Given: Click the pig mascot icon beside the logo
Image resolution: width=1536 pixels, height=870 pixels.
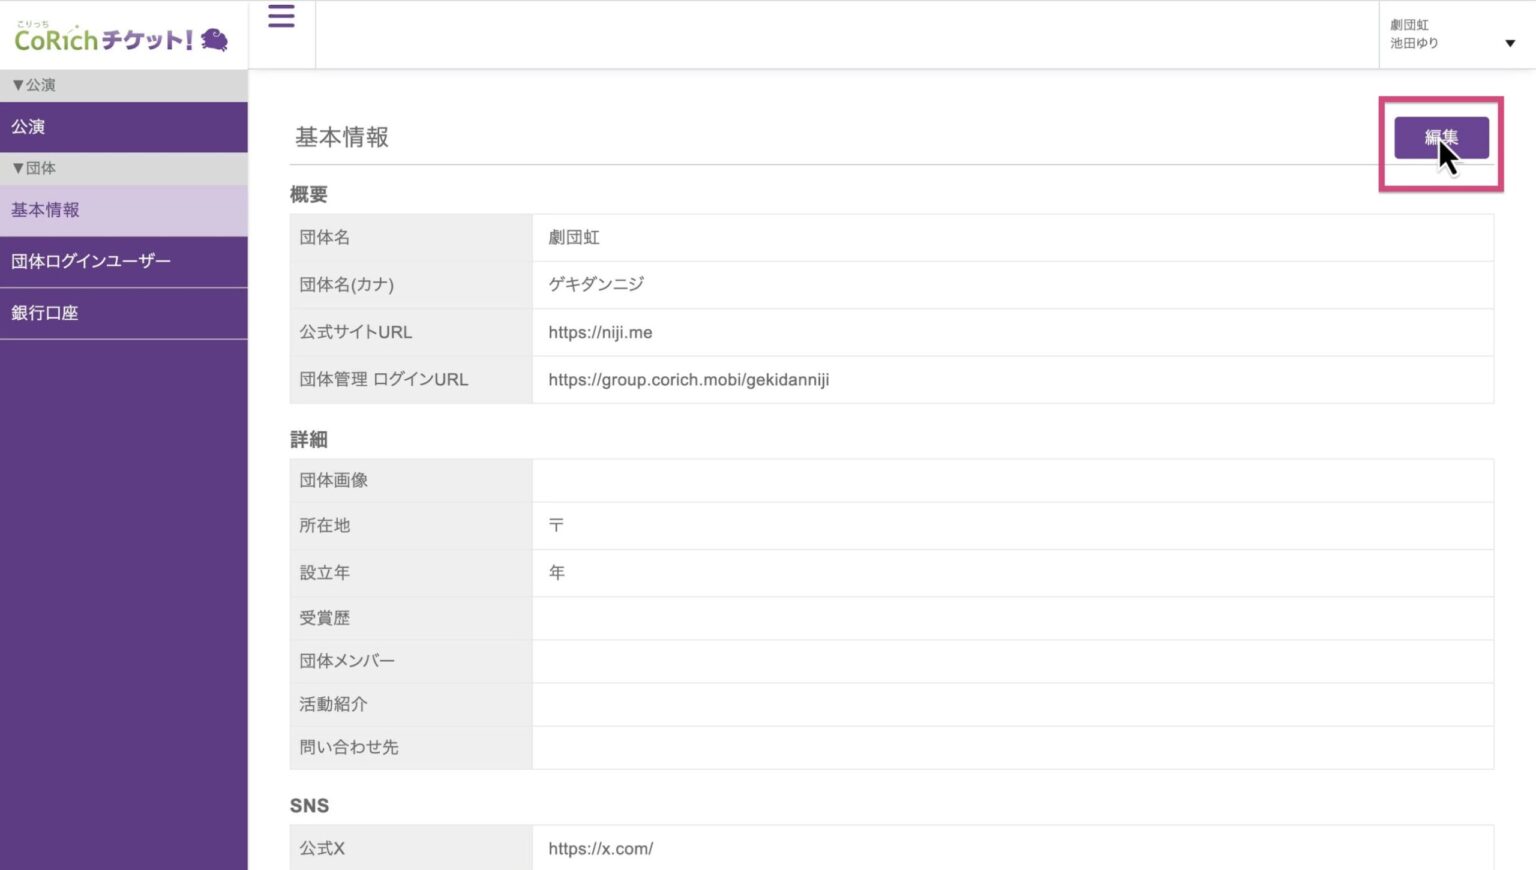Looking at the screenshot, I should click(213, 40).
